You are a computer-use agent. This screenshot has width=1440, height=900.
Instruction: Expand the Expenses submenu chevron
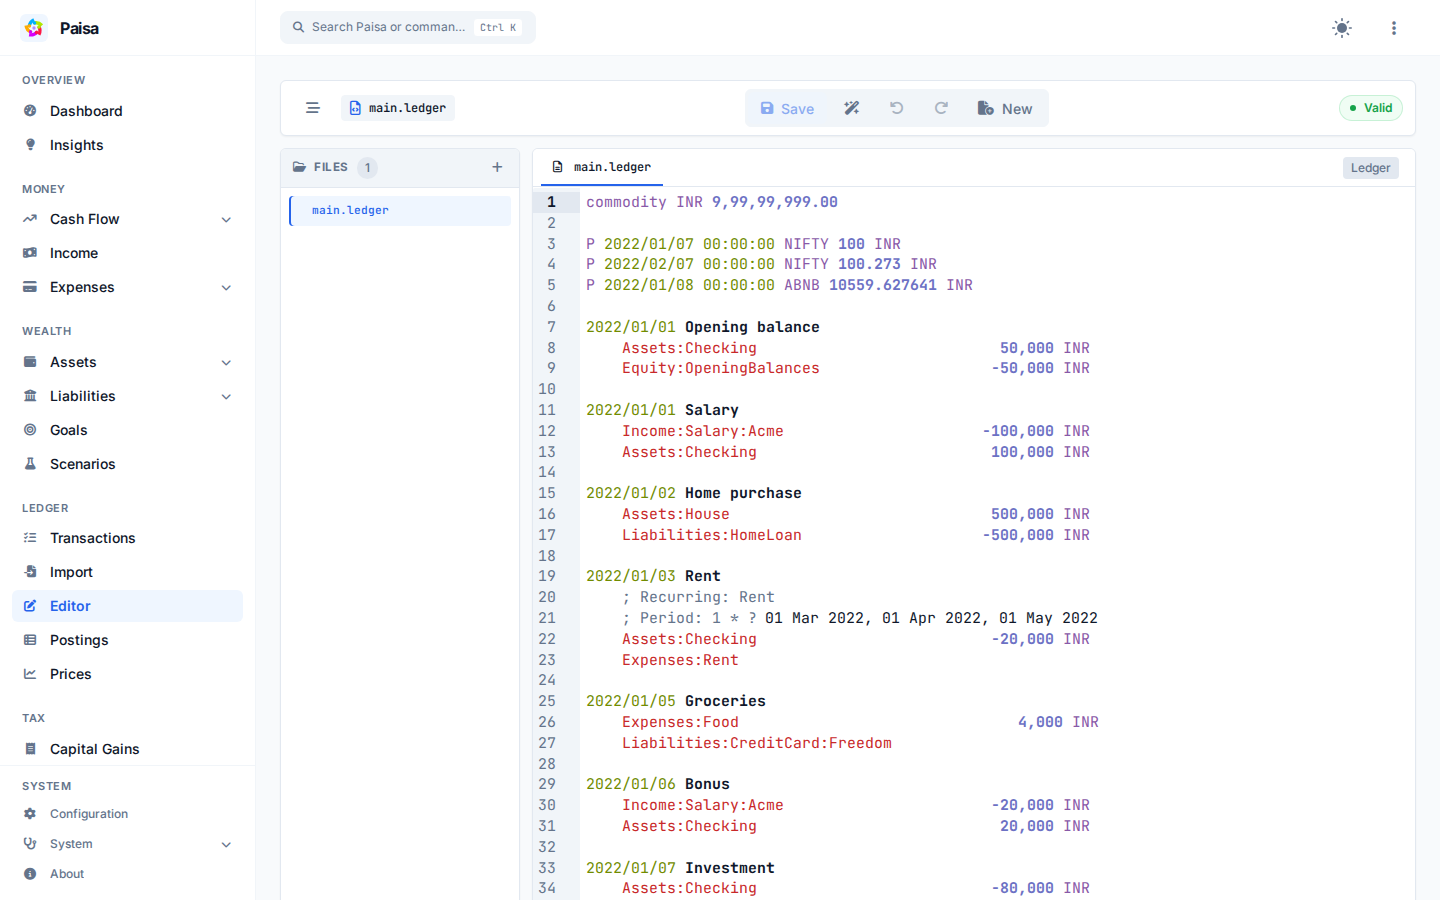227,288
